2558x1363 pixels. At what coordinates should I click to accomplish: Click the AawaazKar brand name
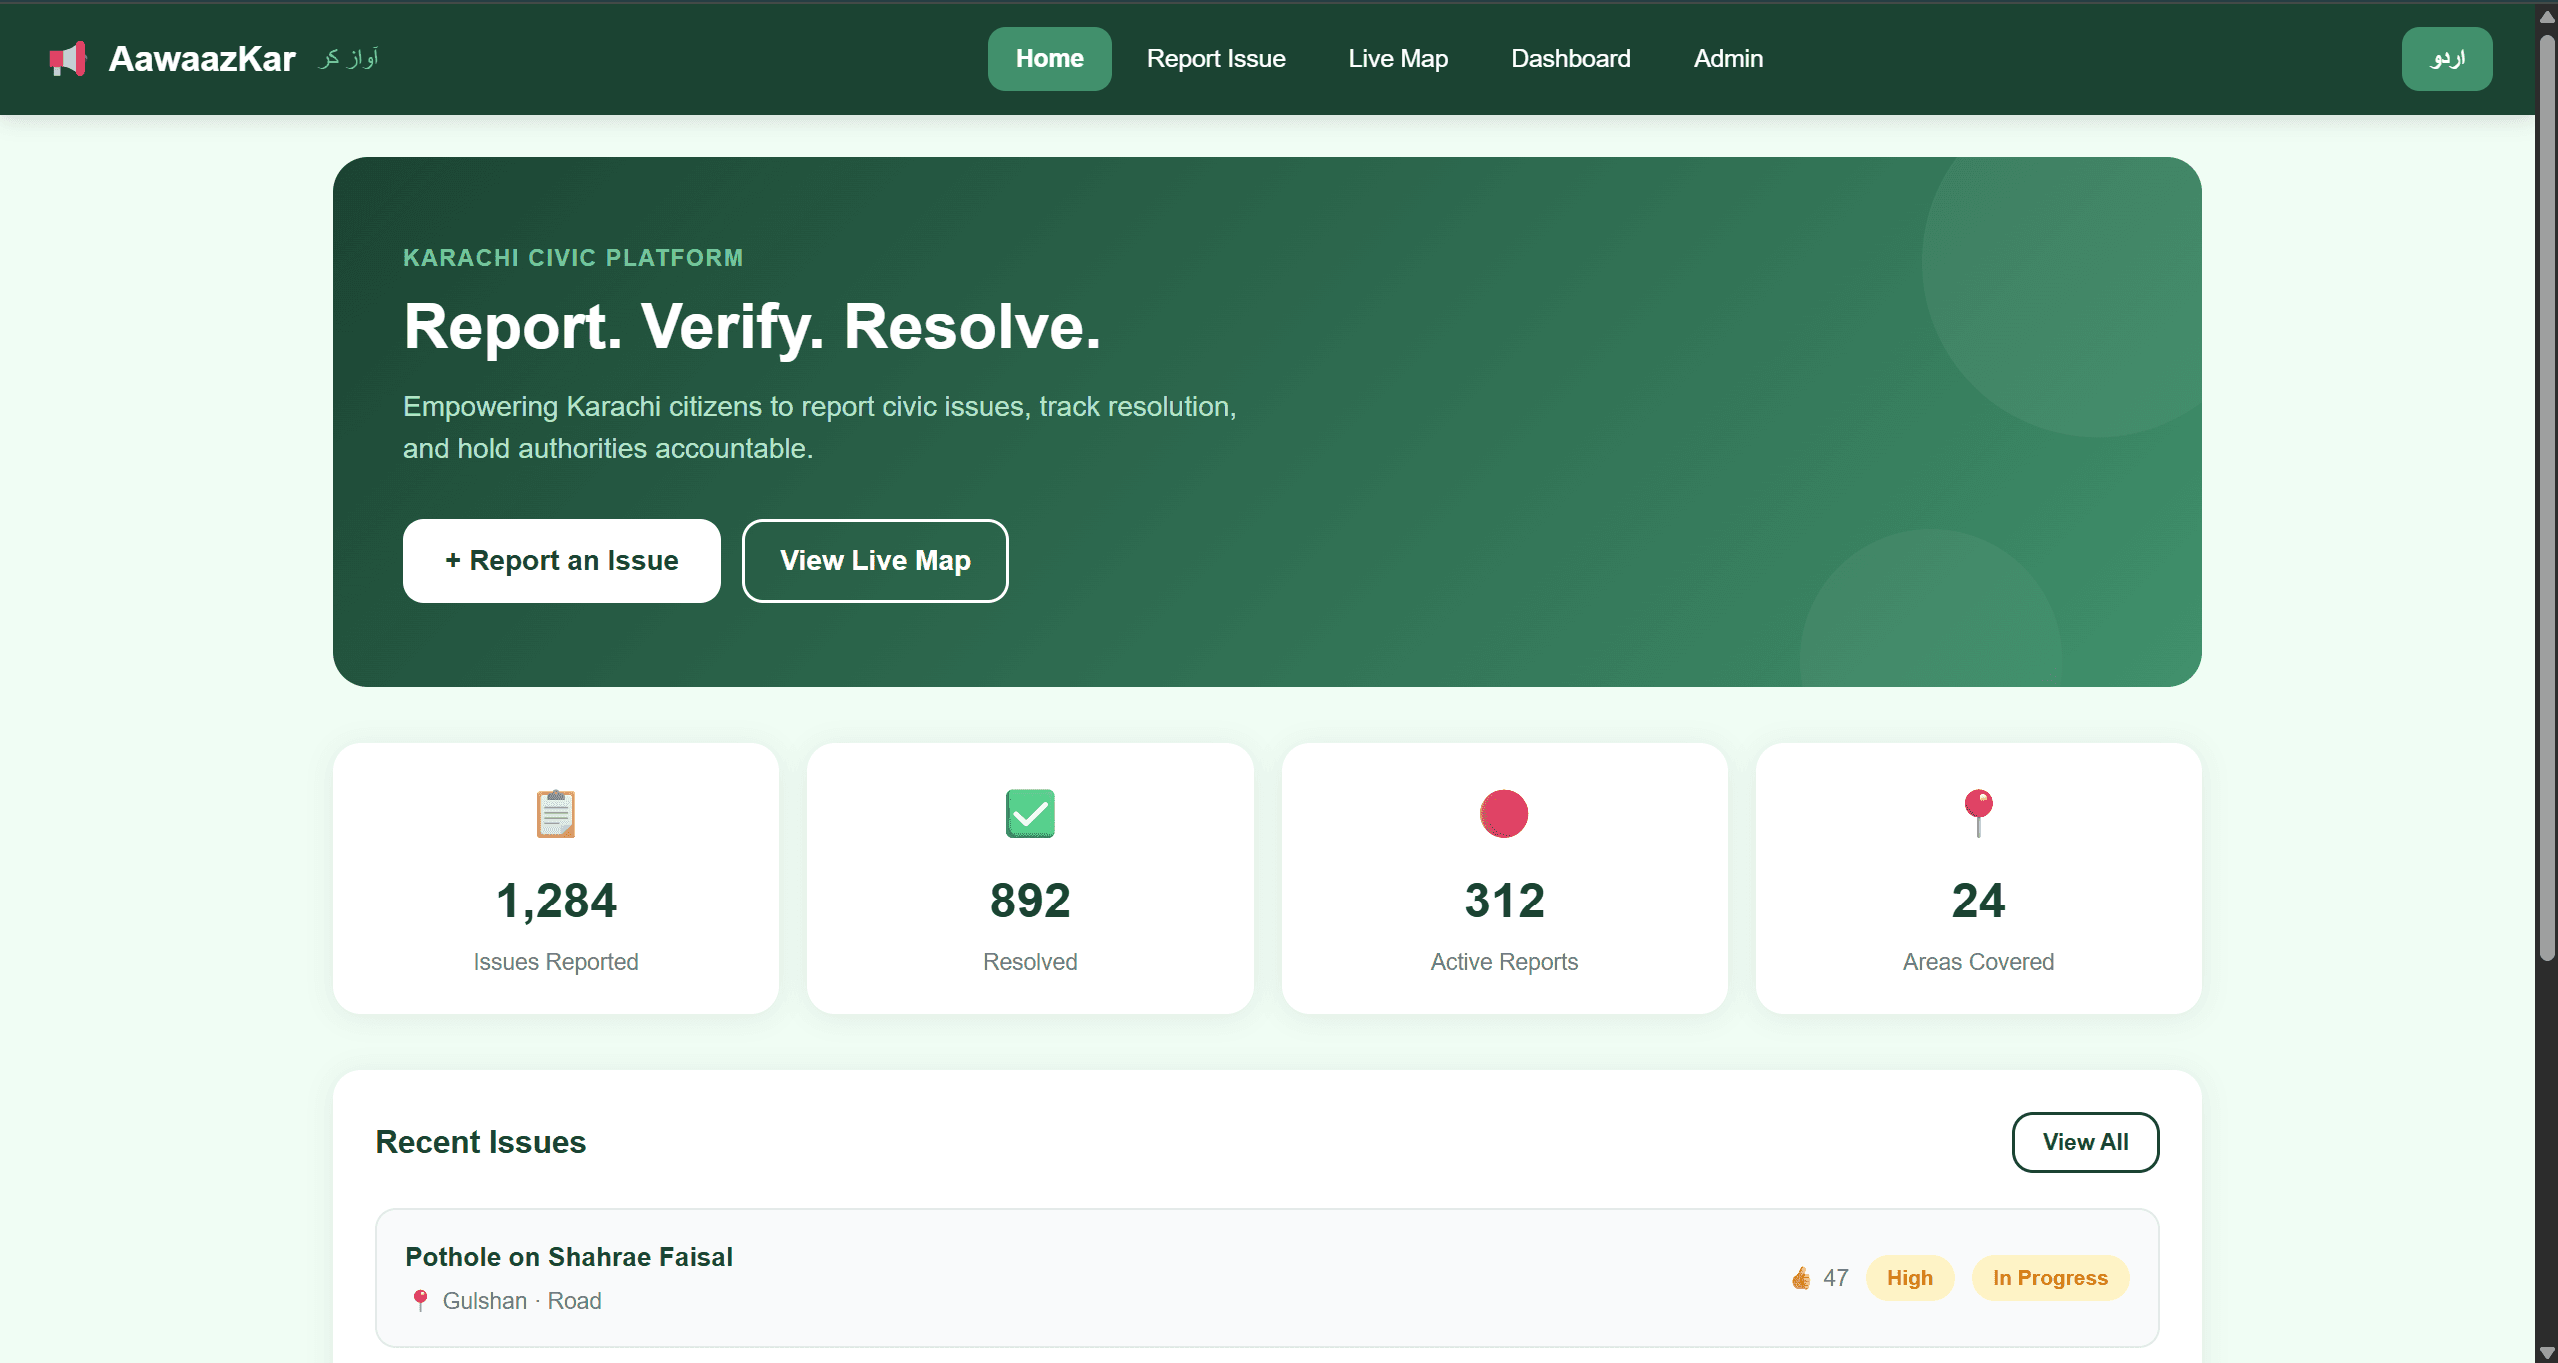(x=202, y=59)
